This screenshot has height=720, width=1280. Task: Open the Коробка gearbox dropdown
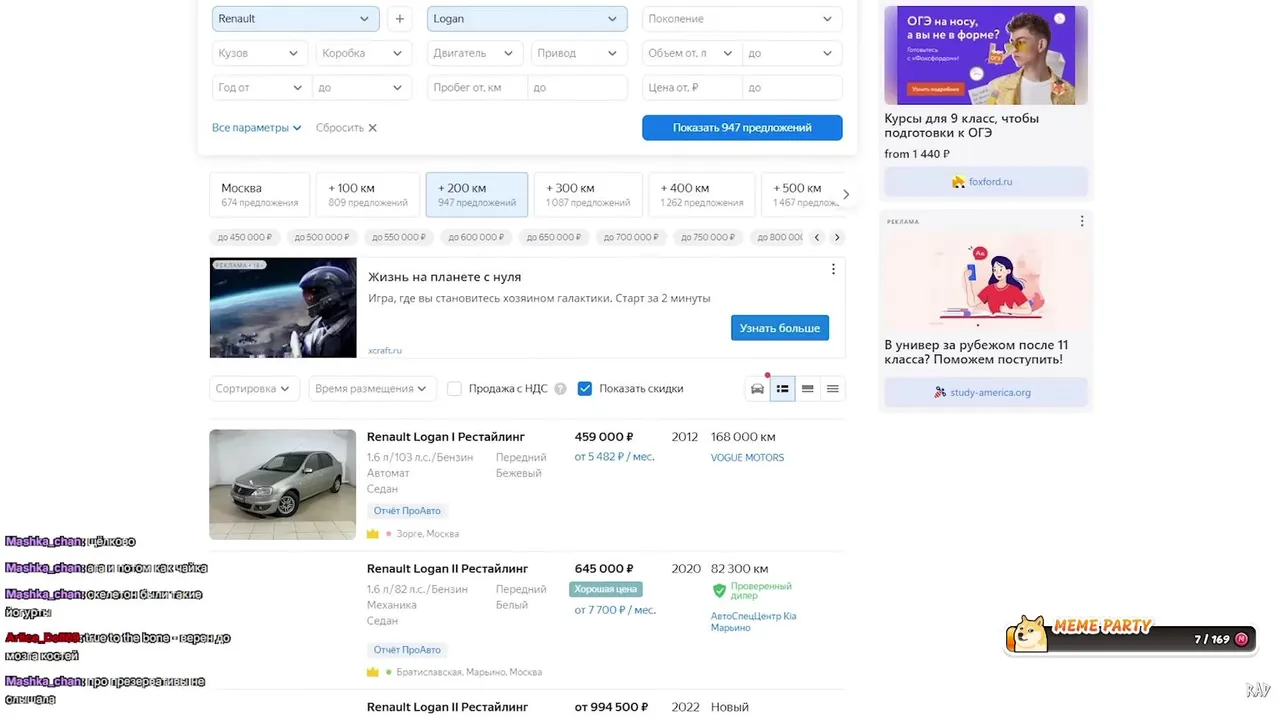pyautogui.click(x=363, y=53)
